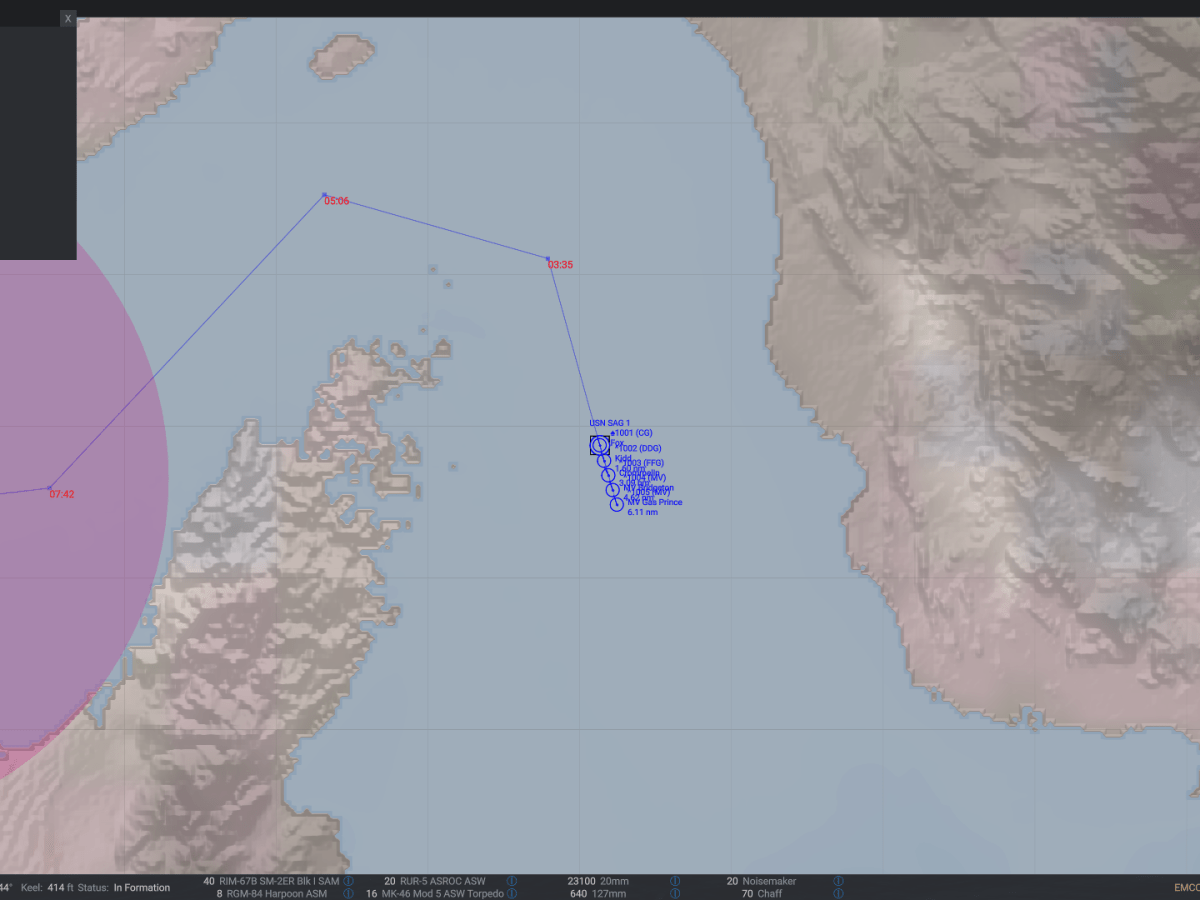
Task: Show info for 127mm ammunition
Action: [x=675, y=893]
